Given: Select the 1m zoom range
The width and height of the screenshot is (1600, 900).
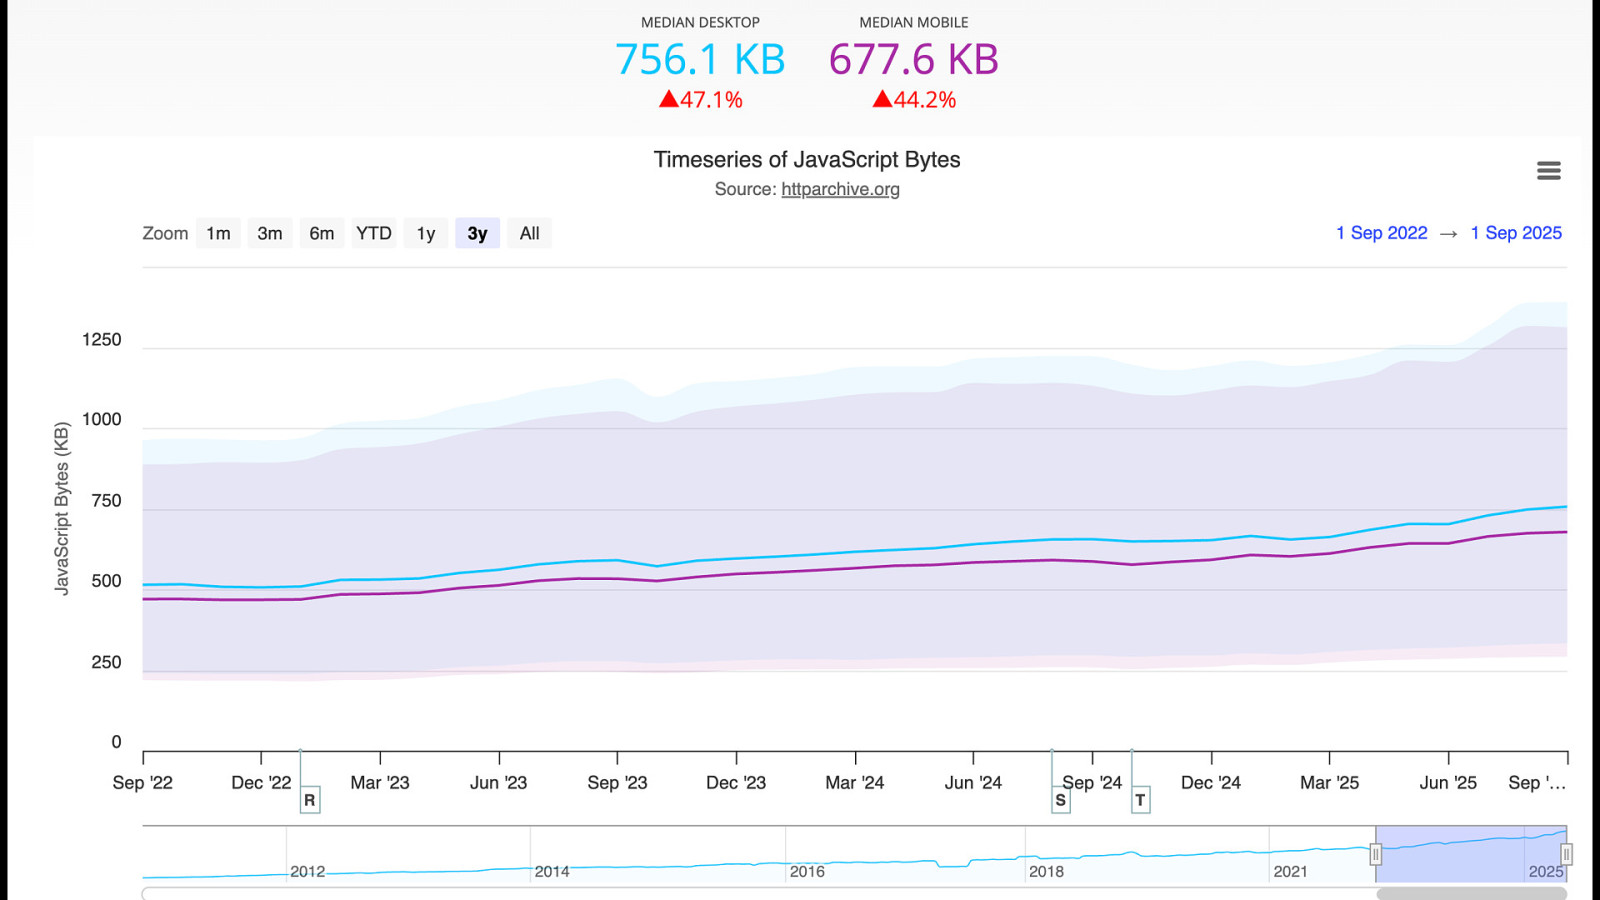Looking at the screenshot, I should click(x=218, y=233).
